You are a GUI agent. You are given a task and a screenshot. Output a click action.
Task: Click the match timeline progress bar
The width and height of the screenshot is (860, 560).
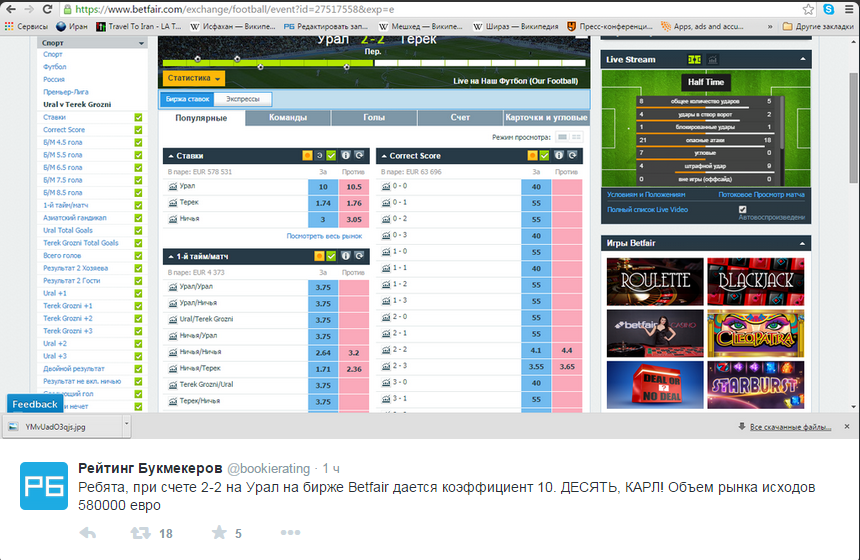coord(374,63)
